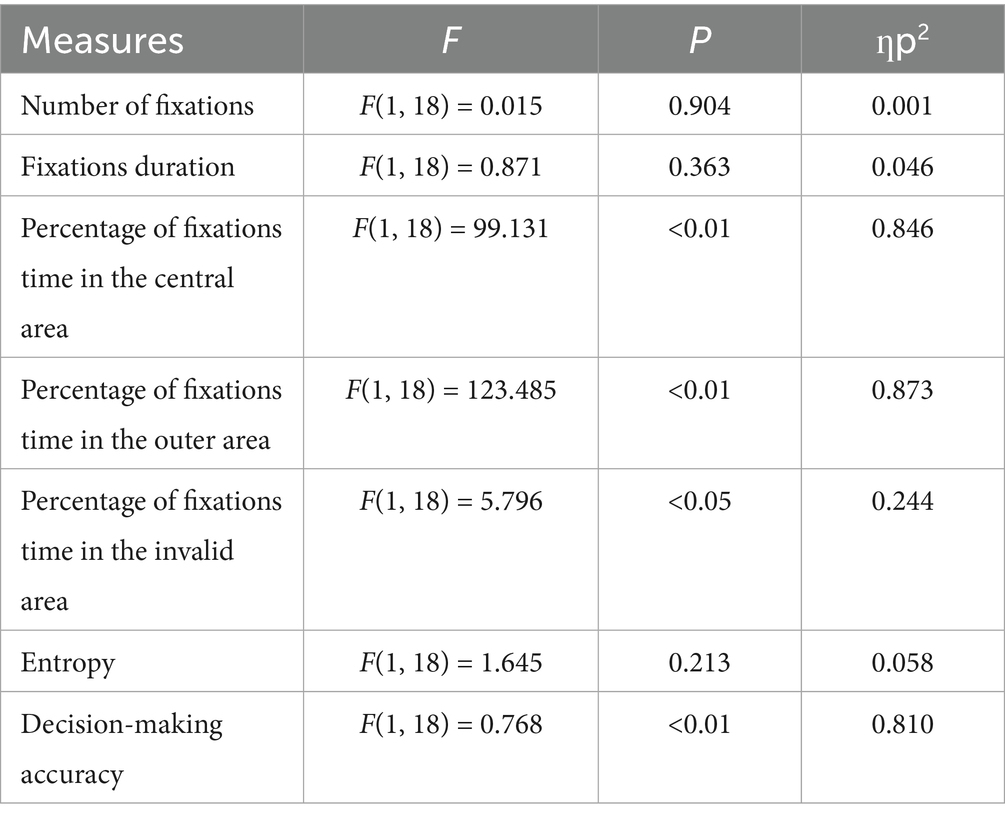This screenshot has width=1005, height=821.
Task: Click the F column header
Action: pos(450,40)
